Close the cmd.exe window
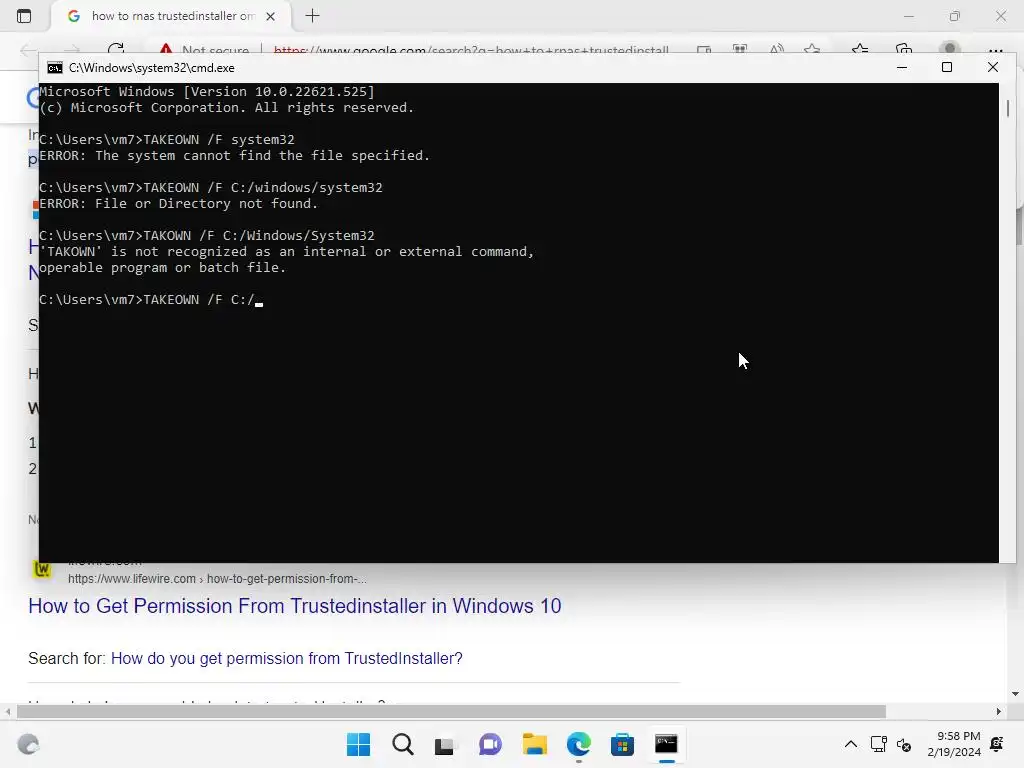Image resolution: width=1024 pixels, height=768 pixels. [x=993, y=67]
